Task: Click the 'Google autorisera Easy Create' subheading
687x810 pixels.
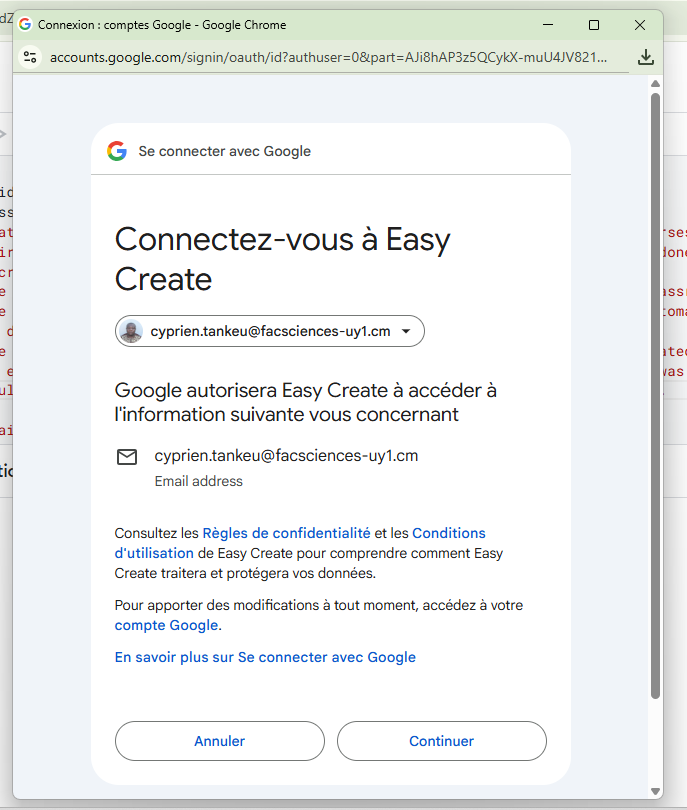Action: [x=305, y=402]
